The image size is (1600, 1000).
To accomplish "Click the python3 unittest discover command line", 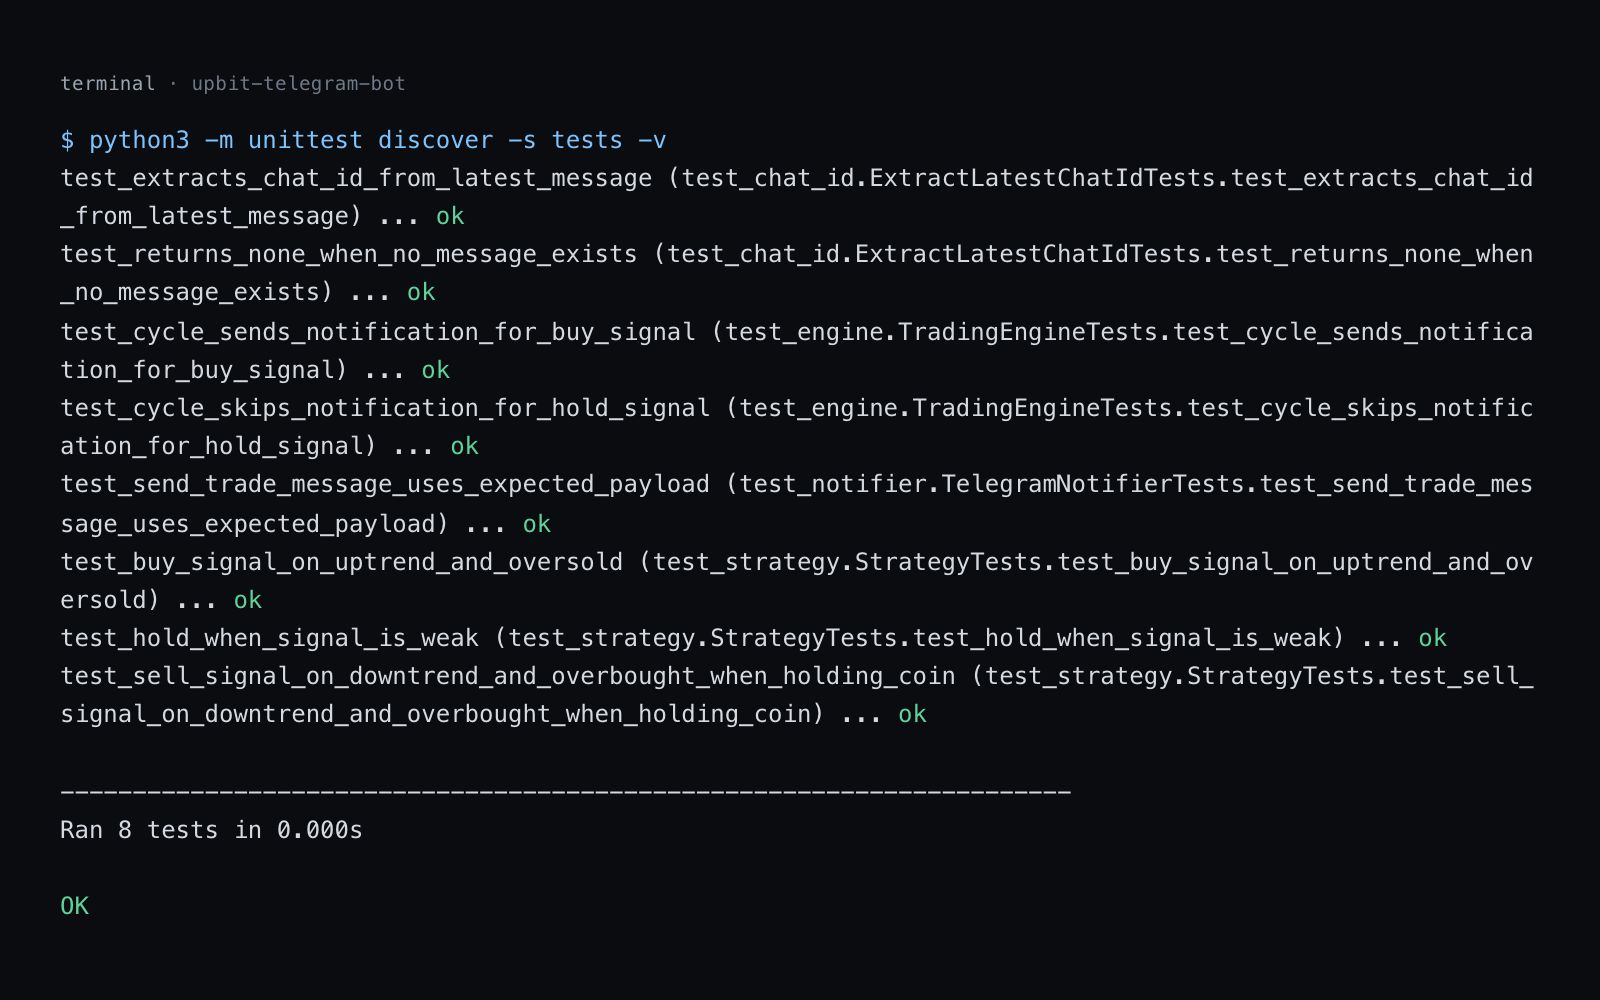I will point(363,140).
